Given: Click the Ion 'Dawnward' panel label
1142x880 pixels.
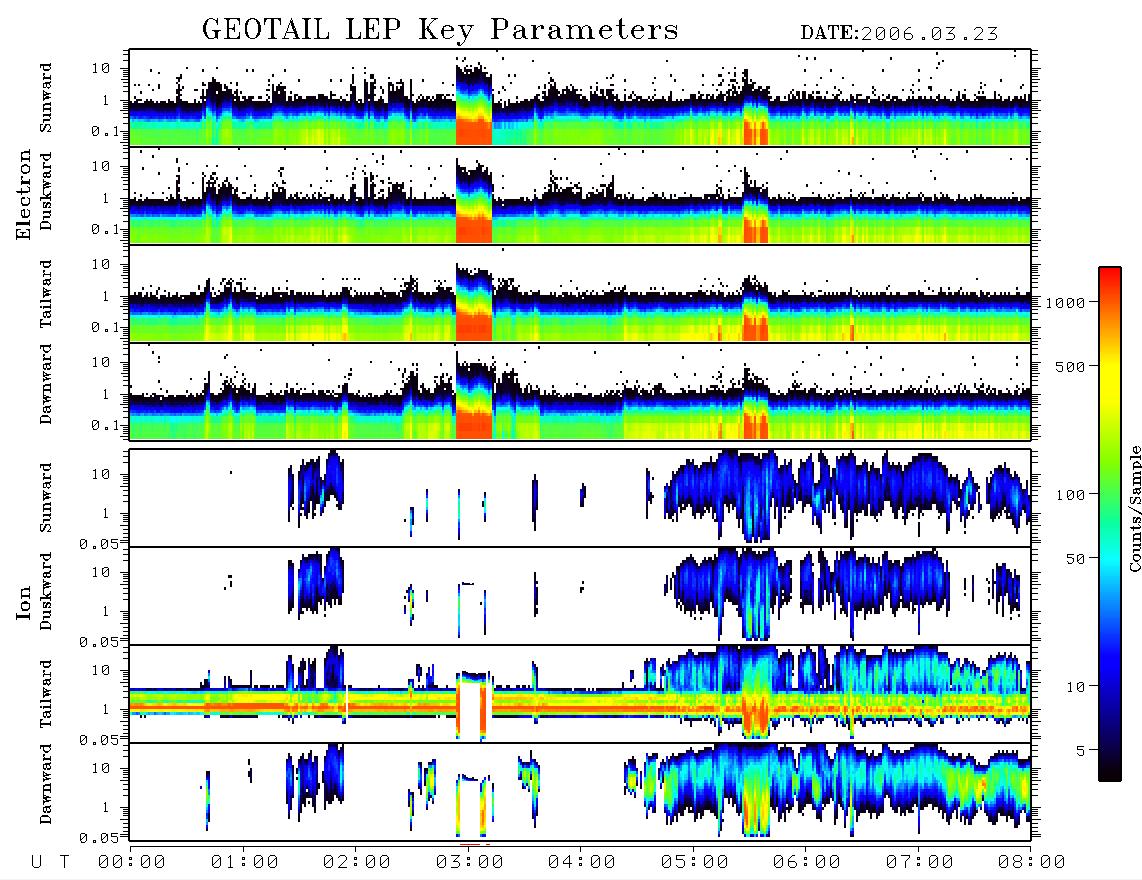Looking at the screenshot, I should tap(45, 784).
